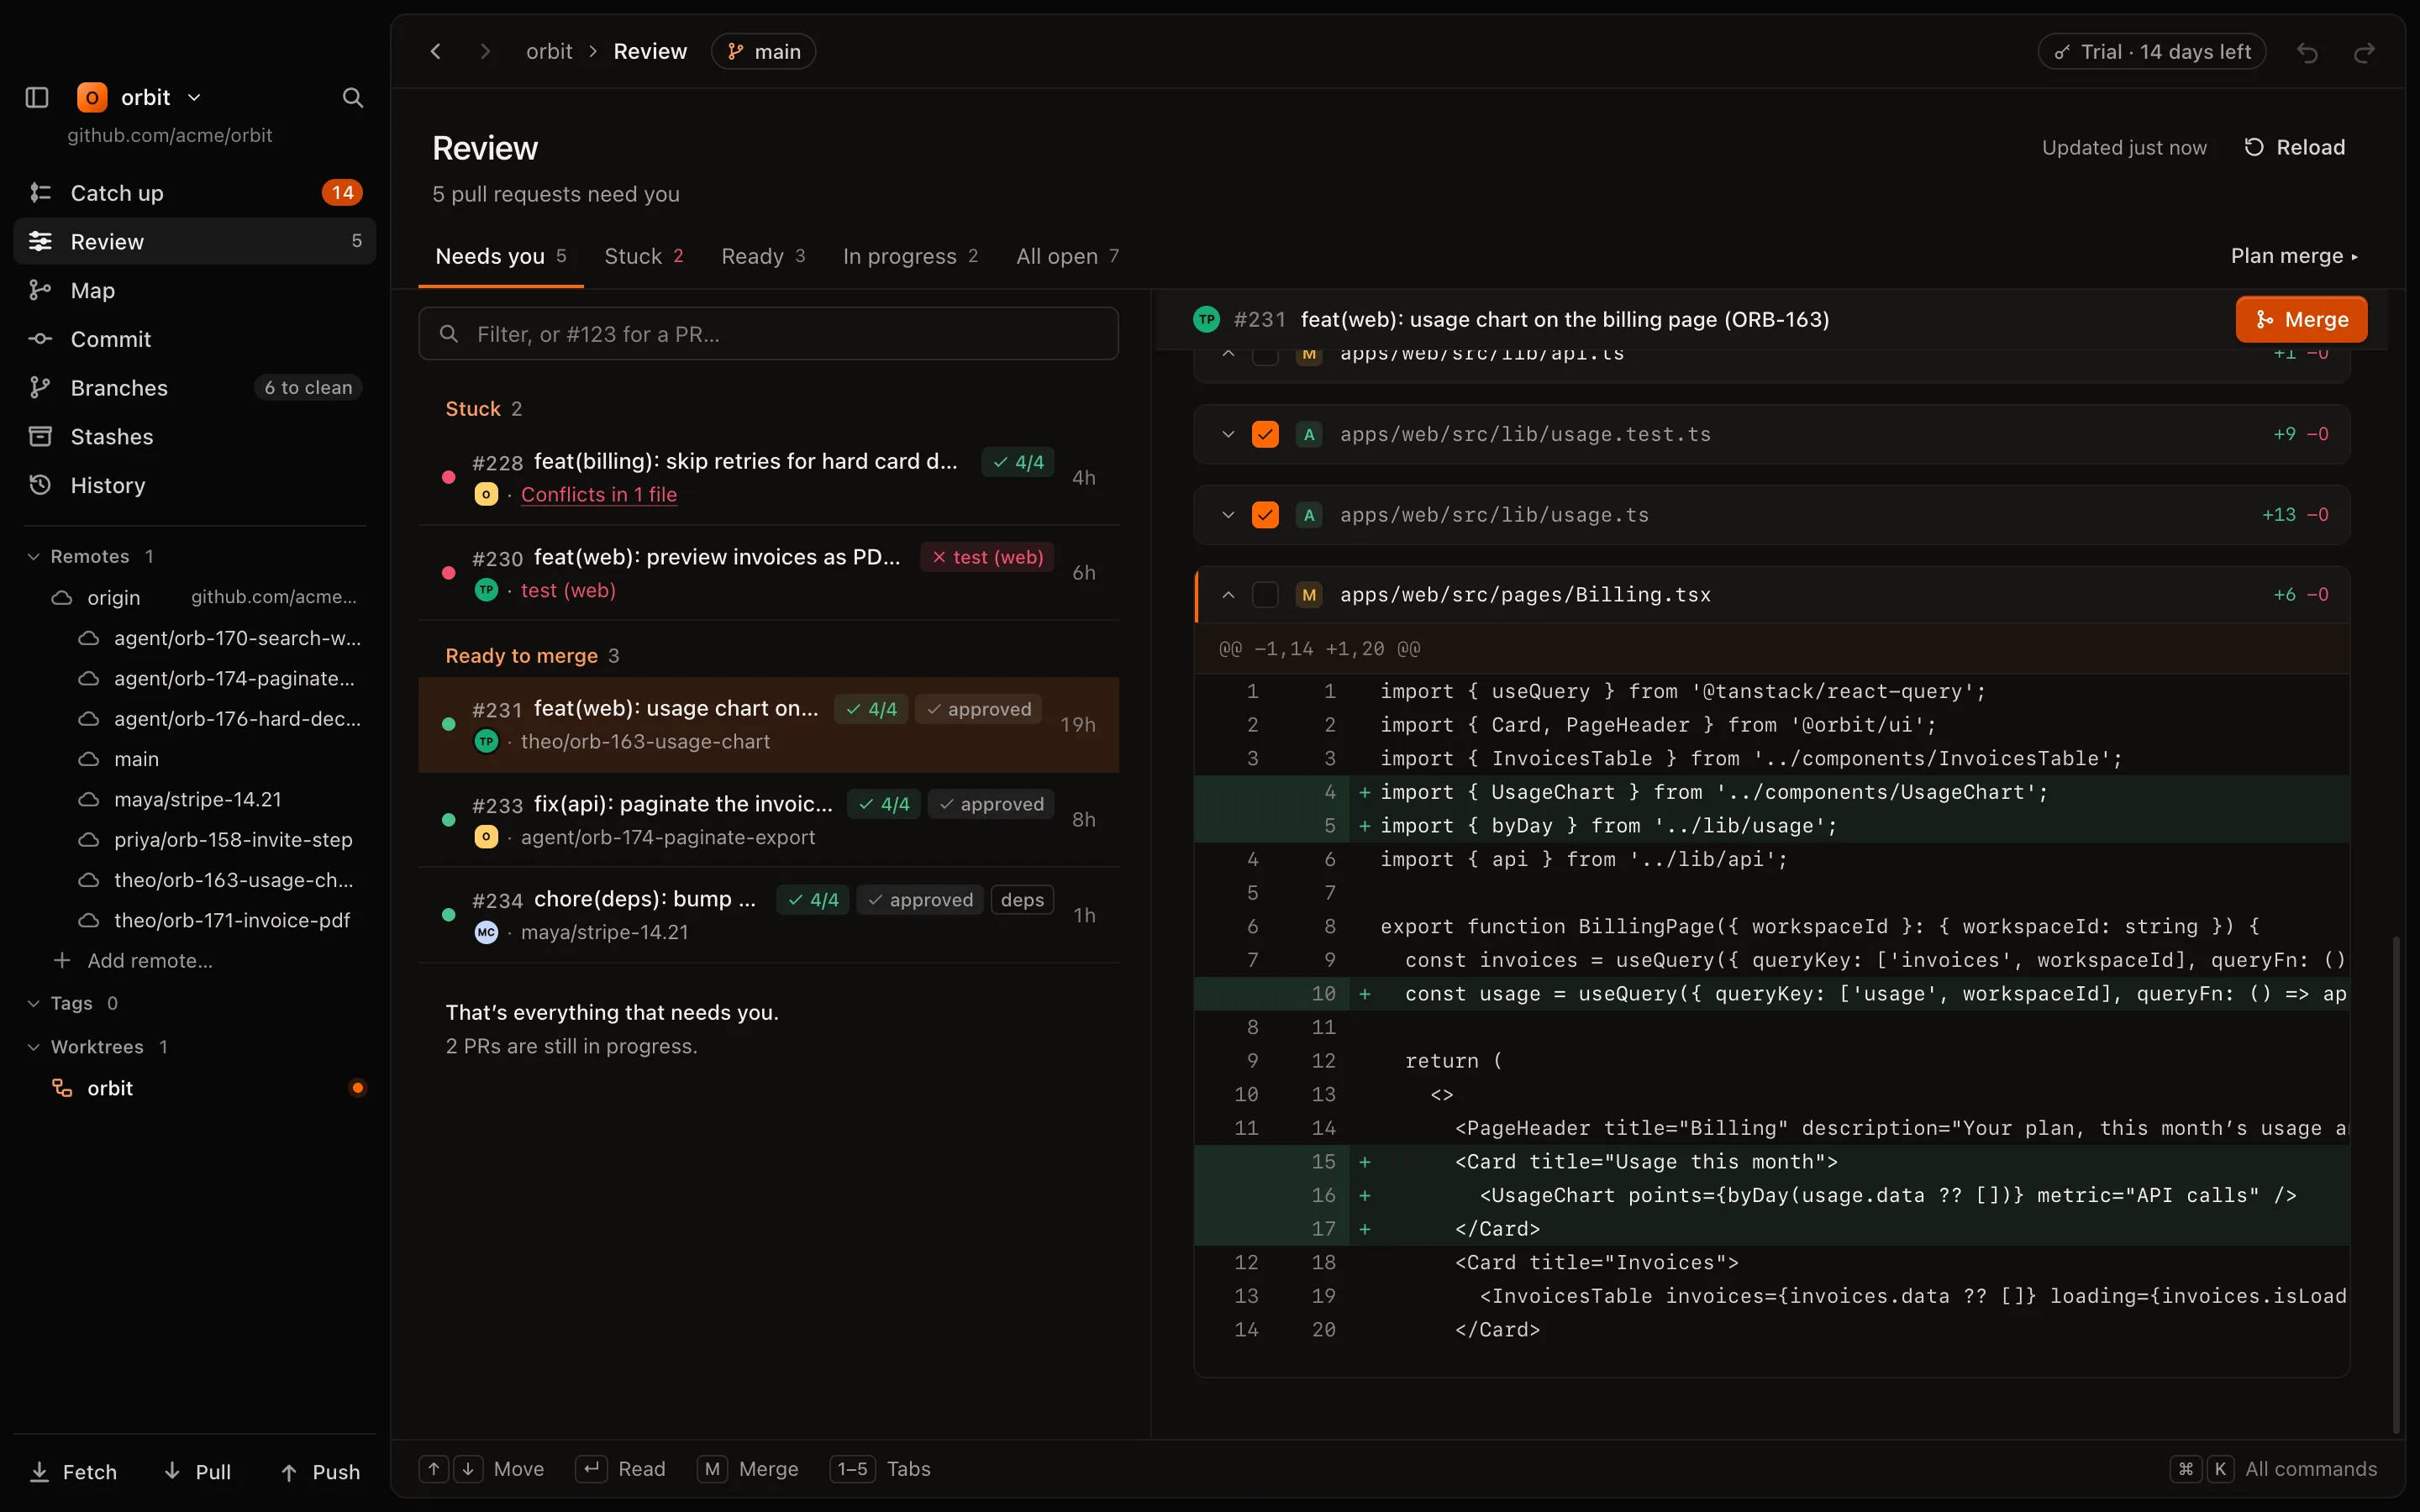Open the Branches view

tap(195, 387)
